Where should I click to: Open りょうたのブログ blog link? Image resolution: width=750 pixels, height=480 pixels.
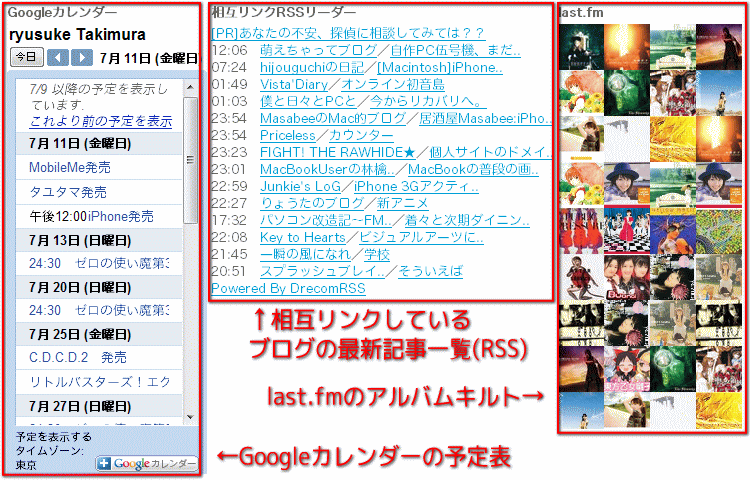coord(312,203)
